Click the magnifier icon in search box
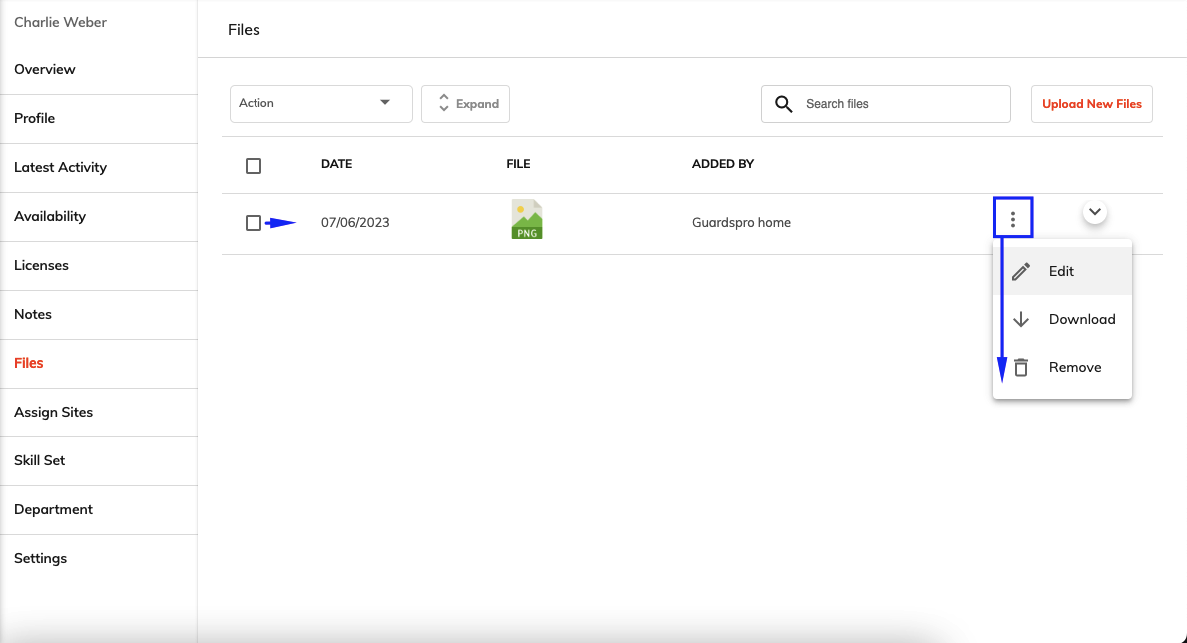Viewport: 1187px width, 643px height. point(784,104)
